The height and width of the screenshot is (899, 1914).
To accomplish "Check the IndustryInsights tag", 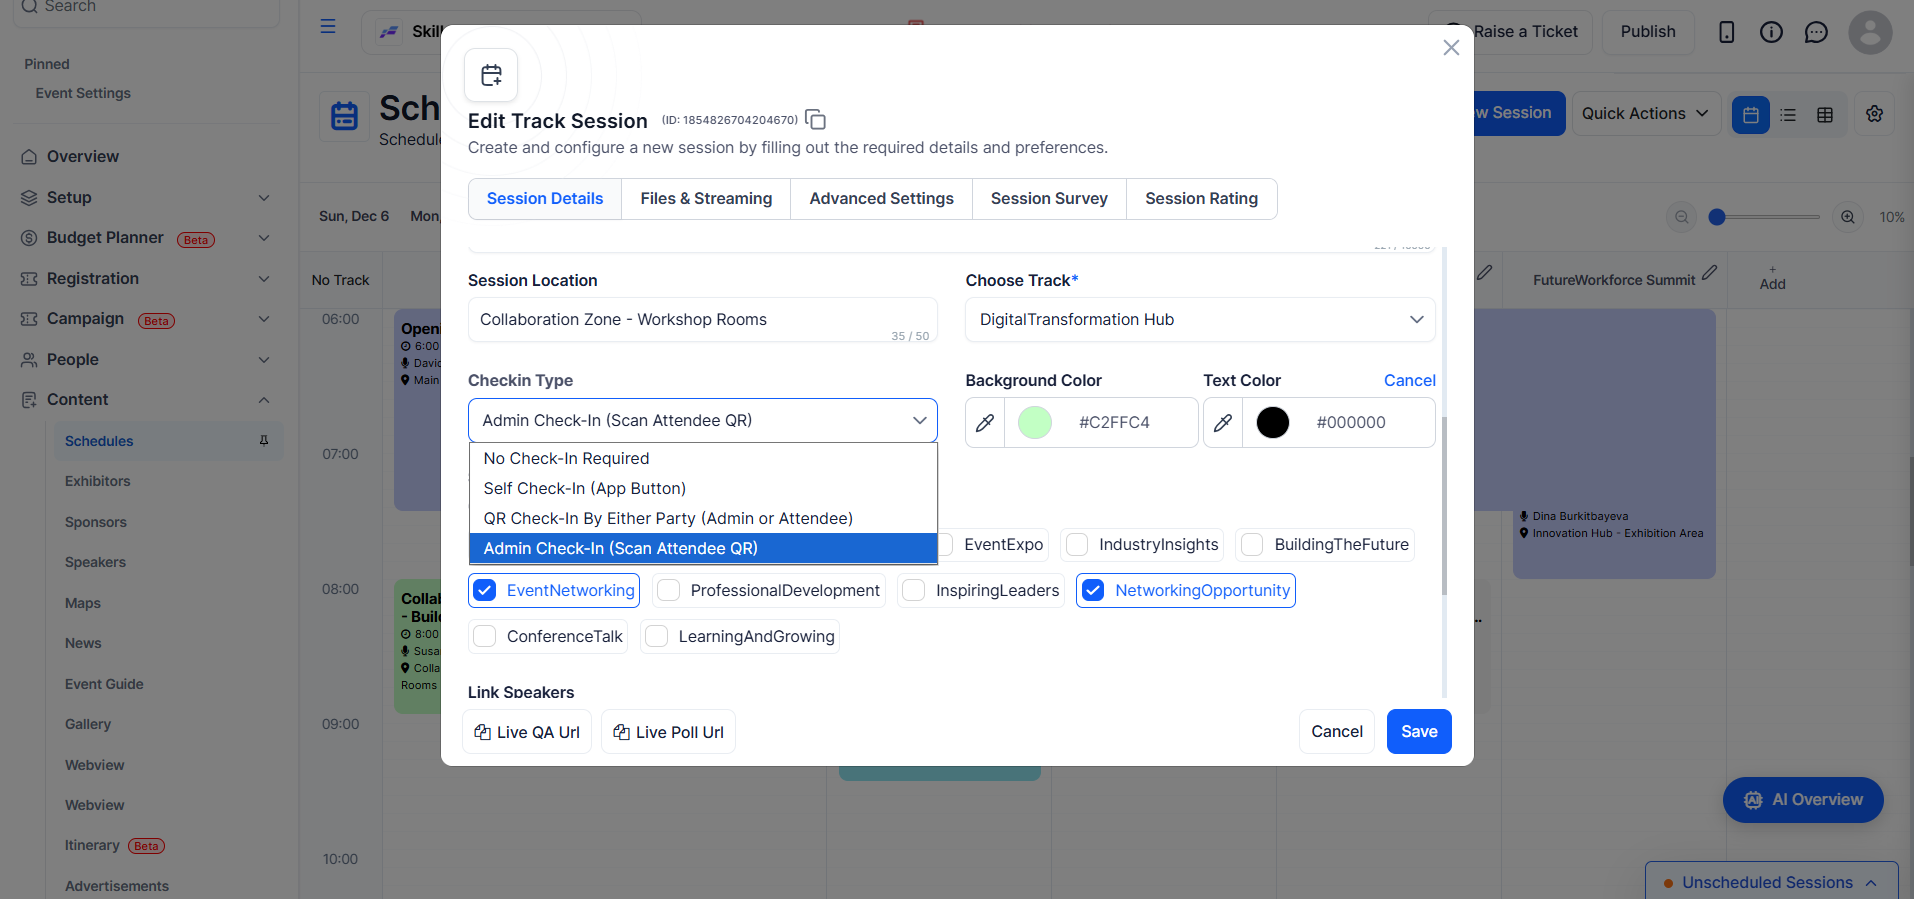I will pos(1077,544).
